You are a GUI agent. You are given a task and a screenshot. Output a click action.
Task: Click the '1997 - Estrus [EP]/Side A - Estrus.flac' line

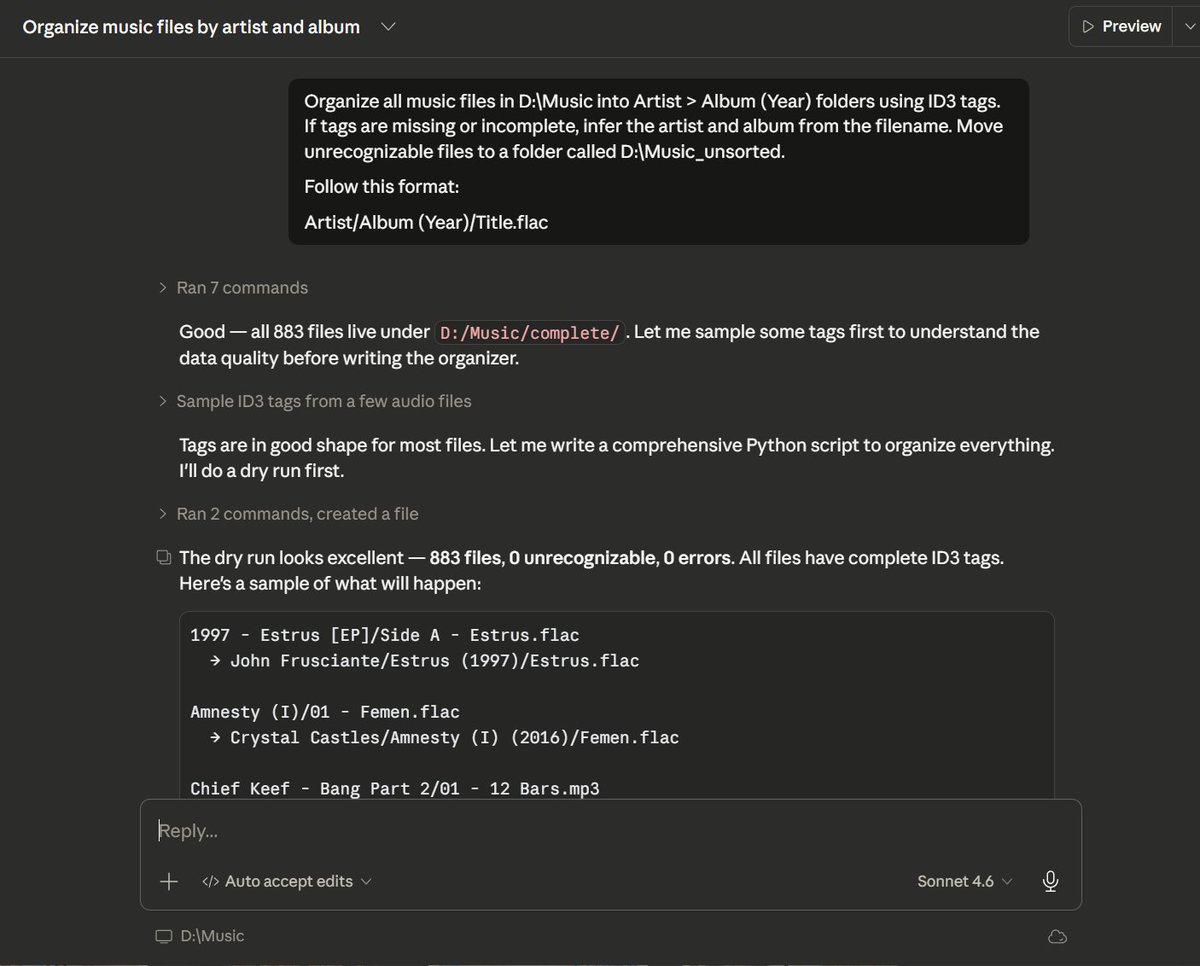[385, 635]
